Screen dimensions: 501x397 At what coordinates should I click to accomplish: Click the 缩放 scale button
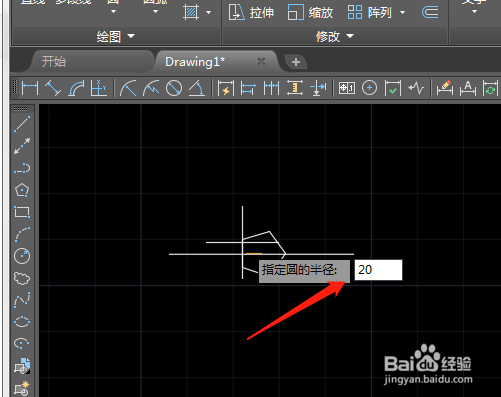[x=310, y=13]
